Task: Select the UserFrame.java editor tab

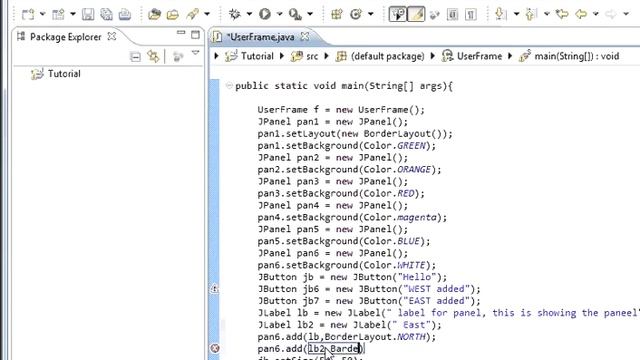Action: [x=260, y=37]
